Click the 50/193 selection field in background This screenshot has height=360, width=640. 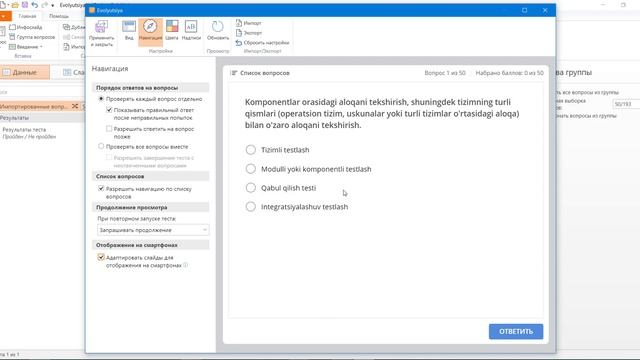tap(626, 104)
